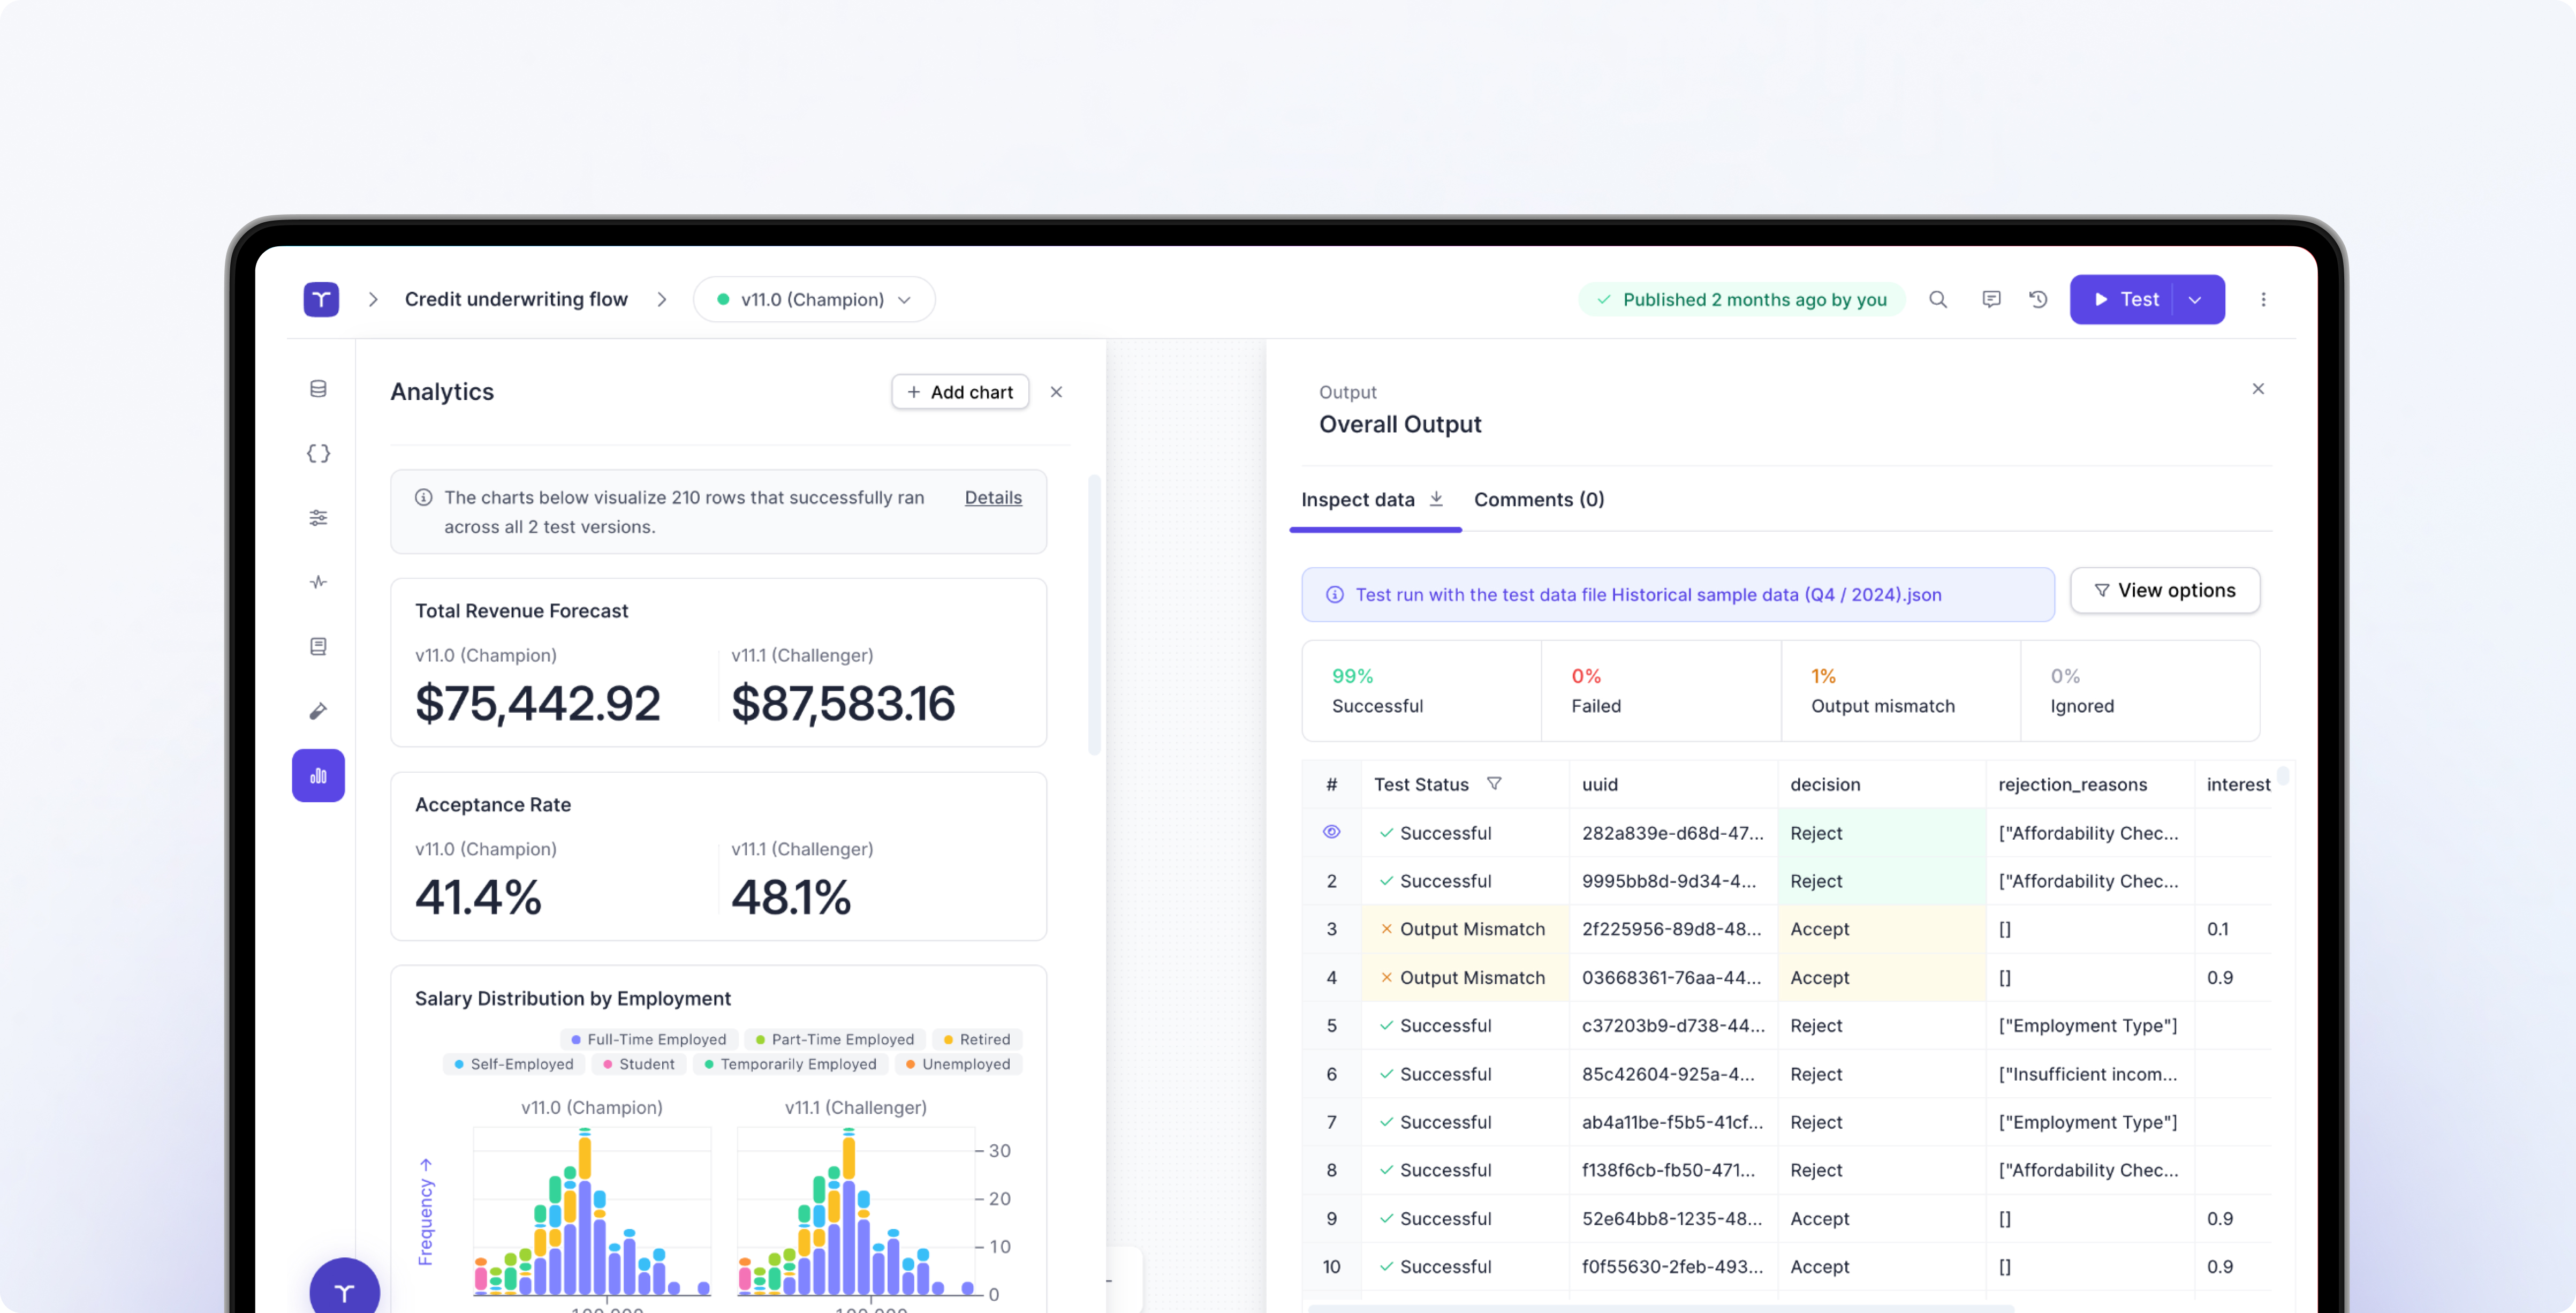The height and width of the screenshot is (1313, 2576).
Task: Click the Add chart button
Action: pos(959,392)
